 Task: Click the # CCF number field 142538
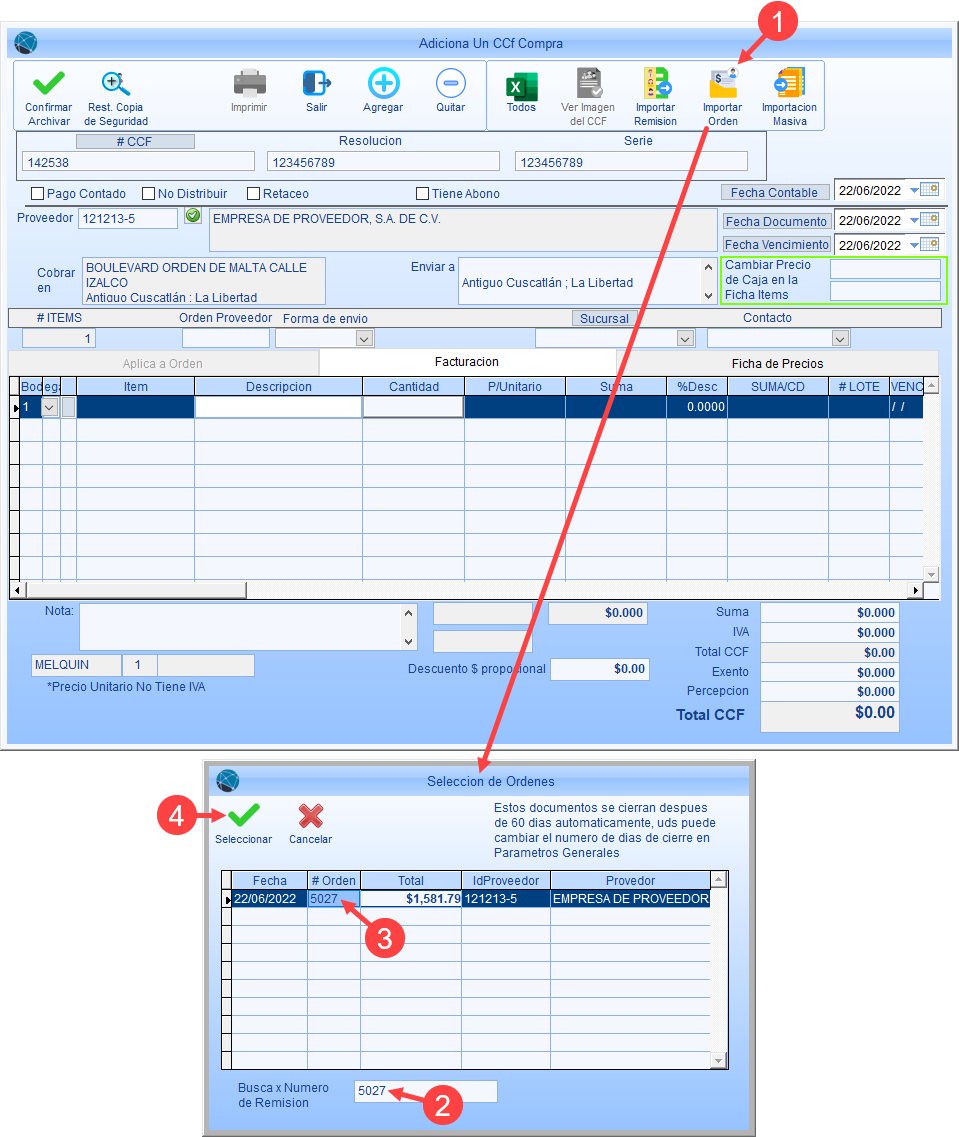[138, 162]
